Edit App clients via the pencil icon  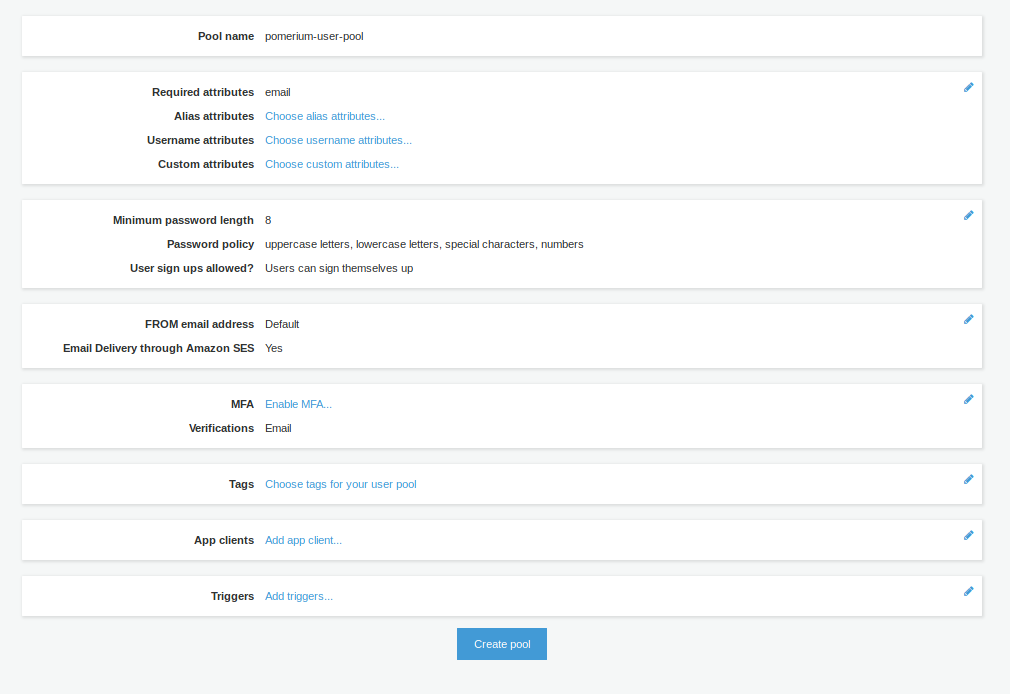(x=968, y=535)
